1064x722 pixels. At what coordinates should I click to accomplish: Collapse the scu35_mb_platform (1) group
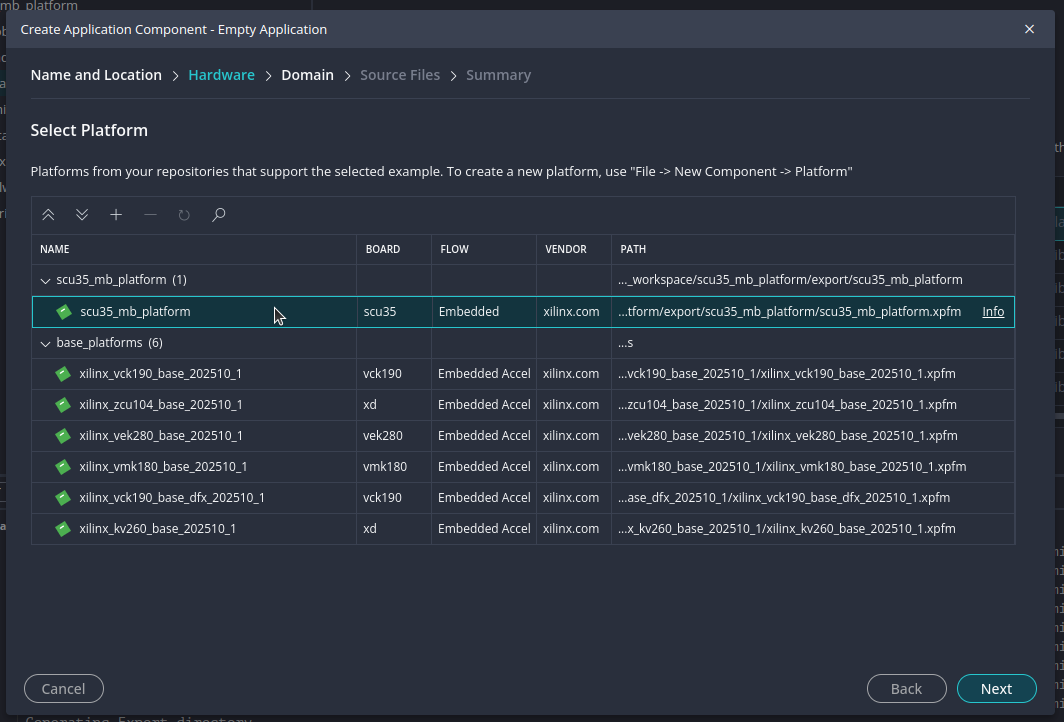45,280
